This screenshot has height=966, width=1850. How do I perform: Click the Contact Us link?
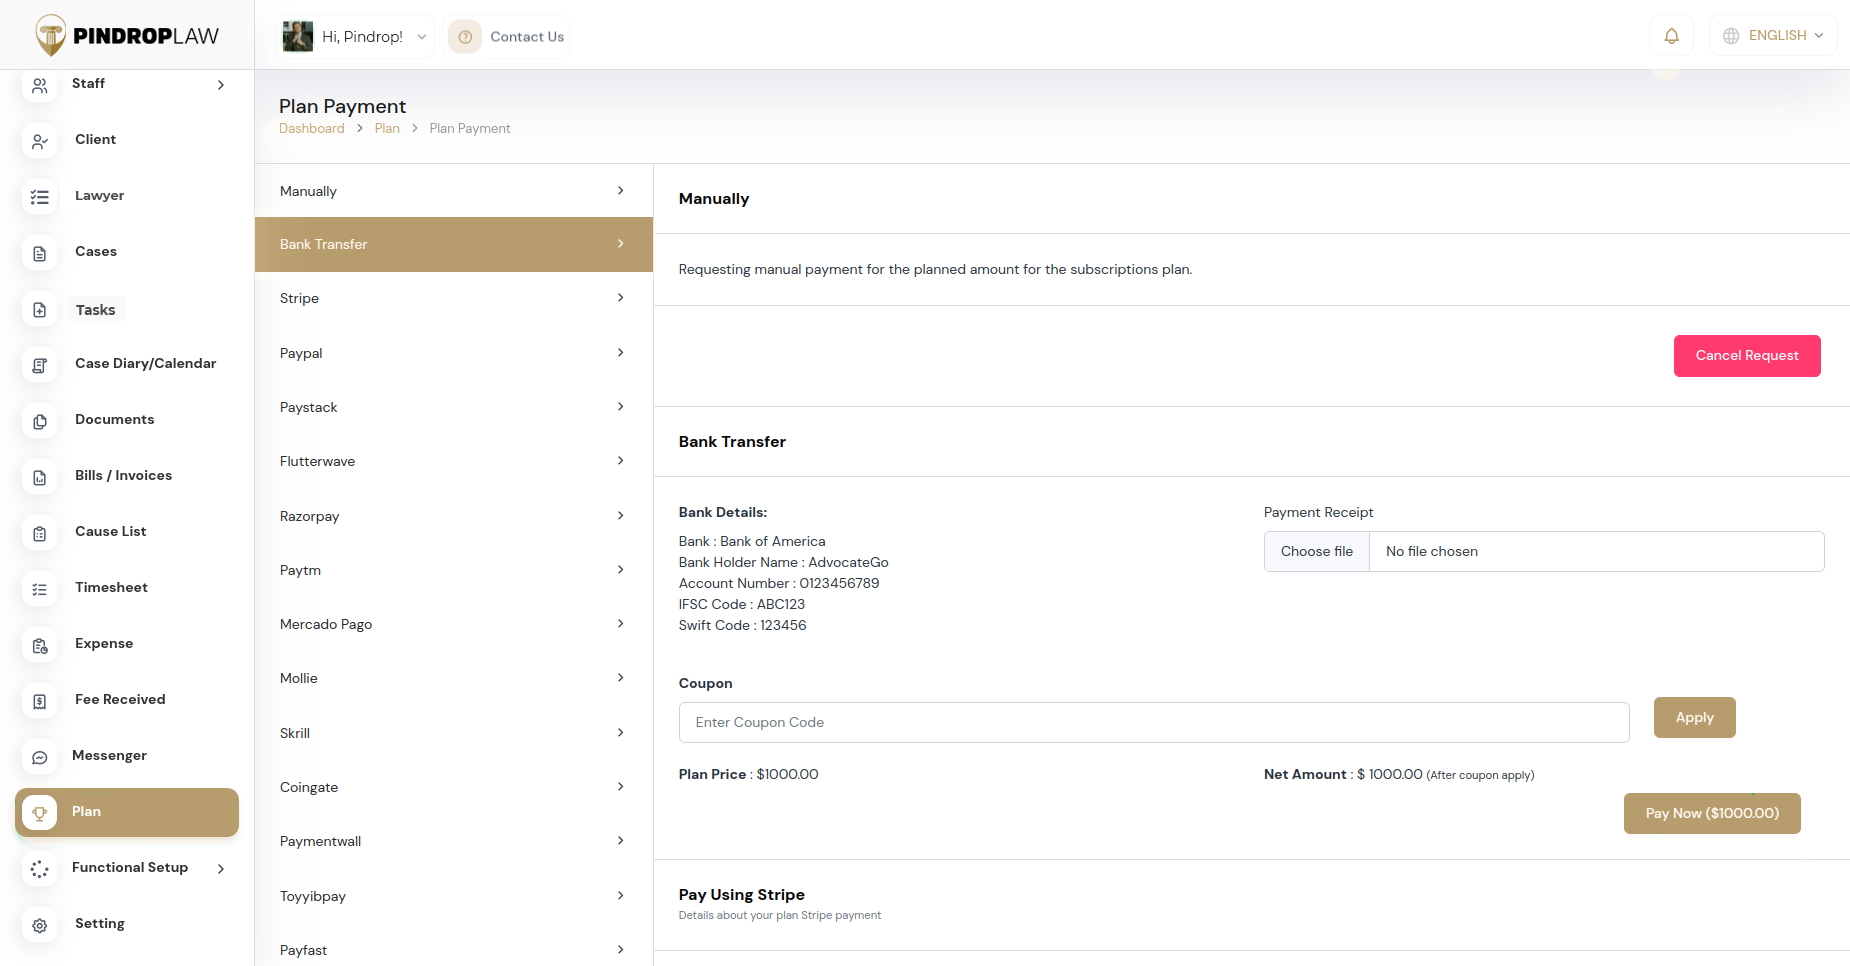click(x=527, y=37)
